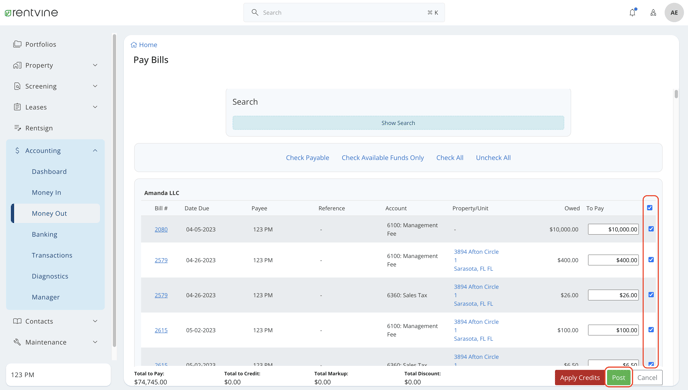Expand the Property menu chevron
Screen dimensions: 688x390
(95, 65)
